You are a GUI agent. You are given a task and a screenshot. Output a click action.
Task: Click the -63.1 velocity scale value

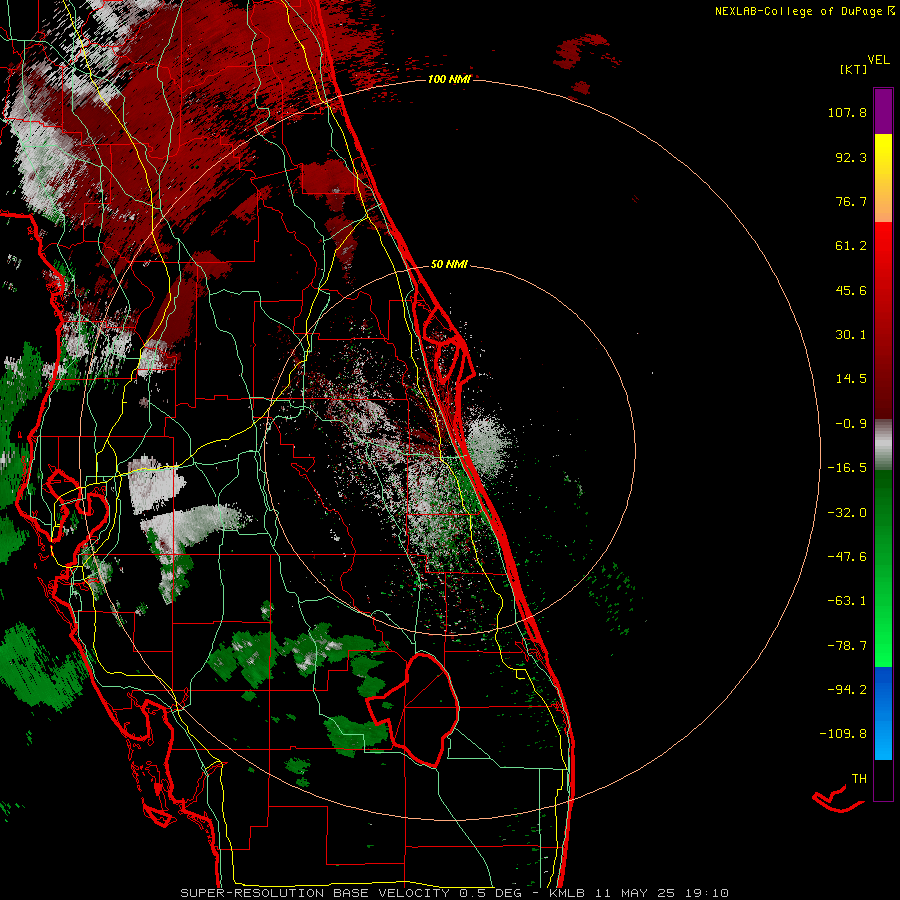[x=847, y=601]
